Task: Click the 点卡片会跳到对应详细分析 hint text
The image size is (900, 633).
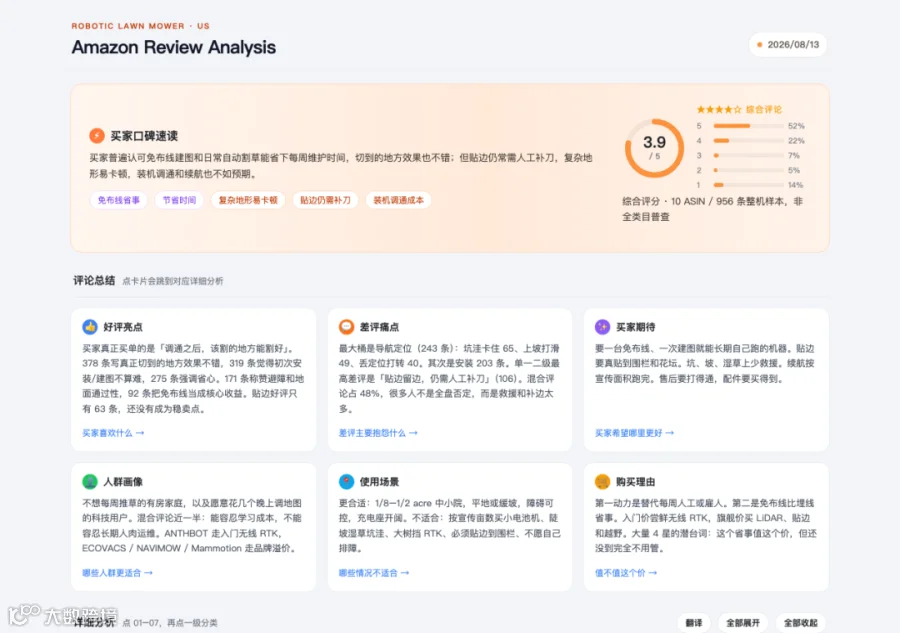Action: 173,281
